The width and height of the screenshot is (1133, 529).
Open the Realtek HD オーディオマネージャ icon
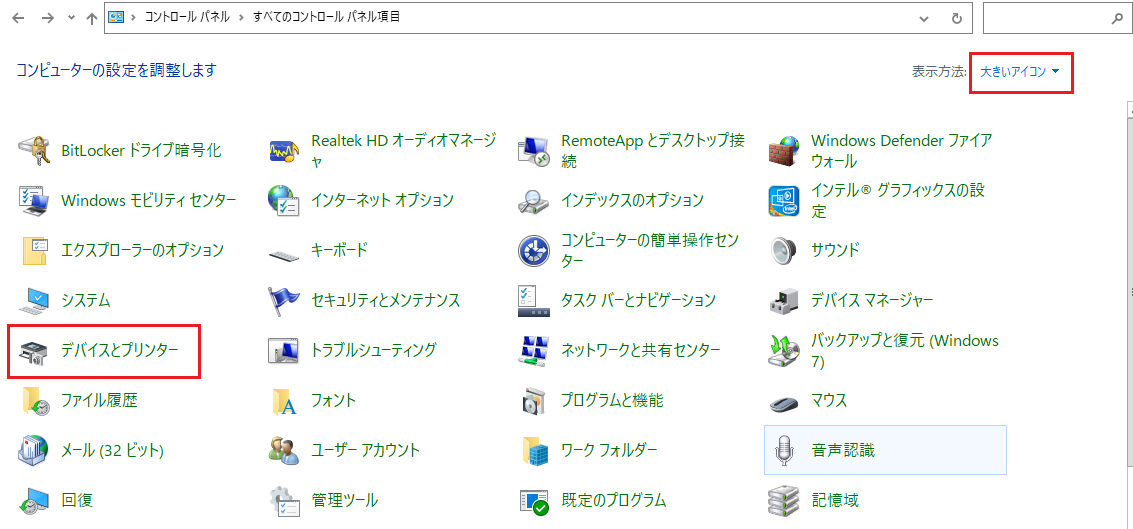click(283, 150)
